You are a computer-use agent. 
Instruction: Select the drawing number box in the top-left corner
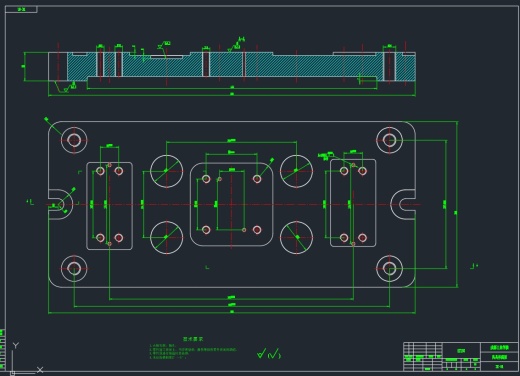click(21, 10)
